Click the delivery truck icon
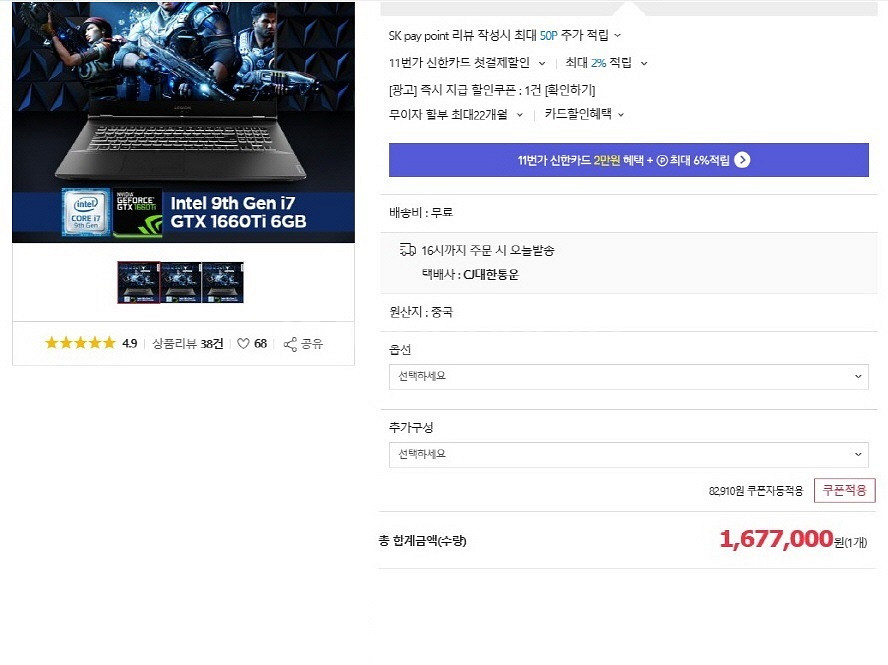 [x=407, y=250]
